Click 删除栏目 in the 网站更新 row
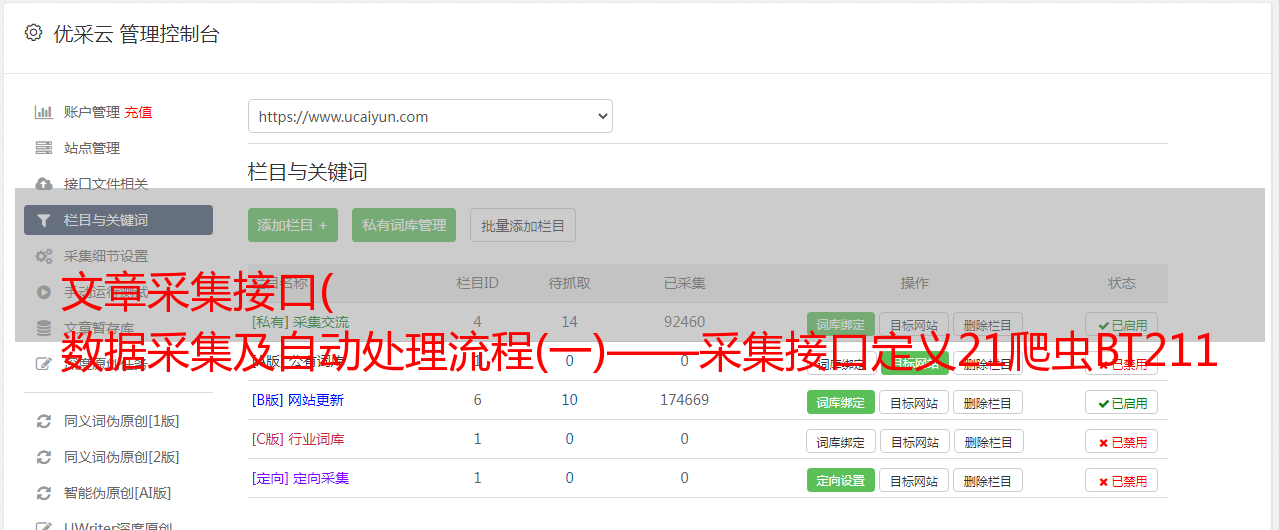 (987, 402)
